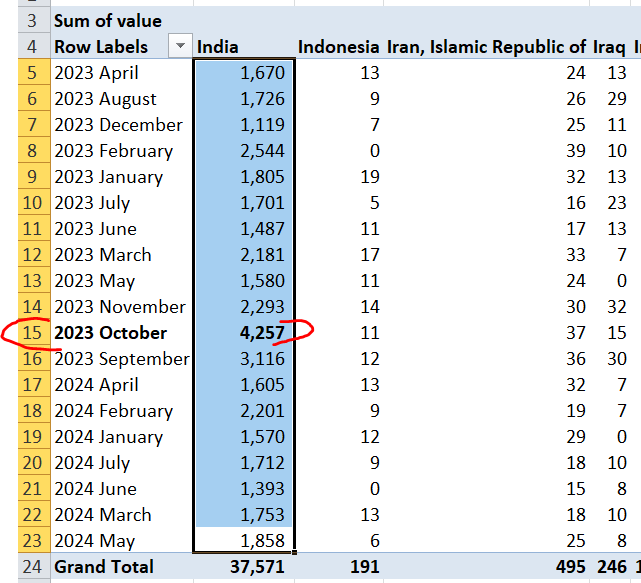Click the India value 3,116
641x583 pixels.
(262, 359)
